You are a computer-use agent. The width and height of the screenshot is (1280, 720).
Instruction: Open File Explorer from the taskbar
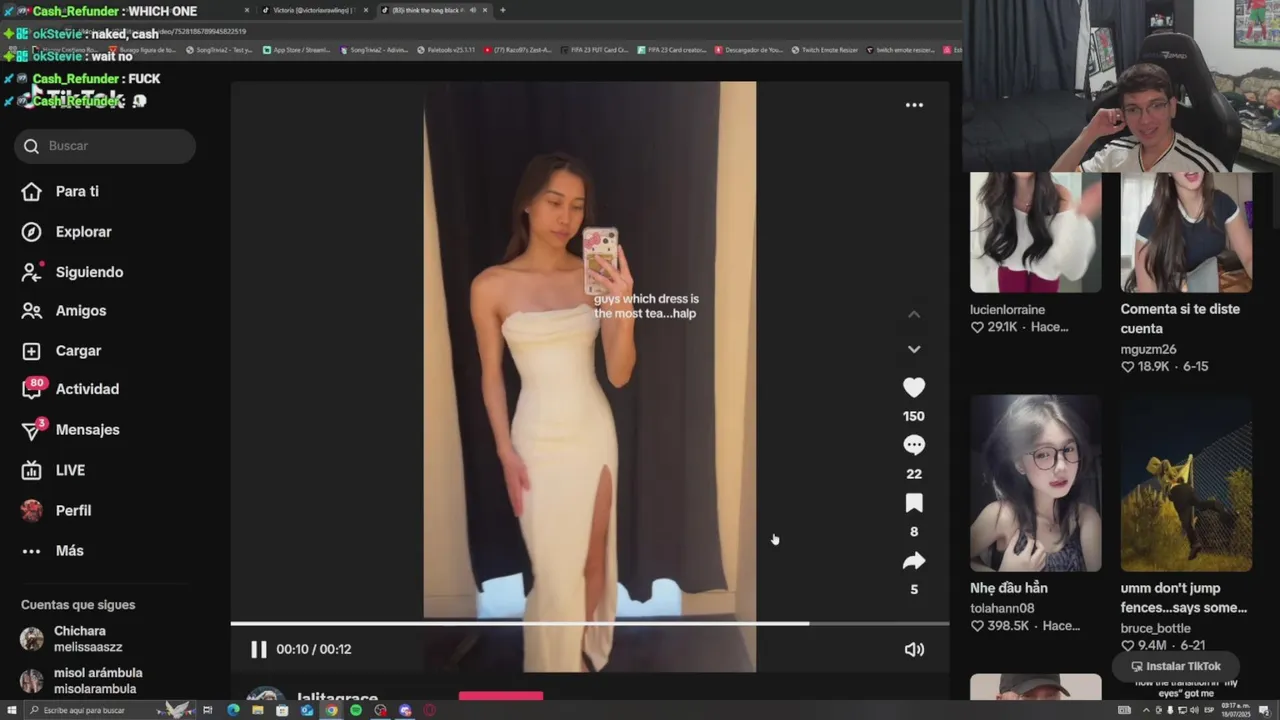tap(258, 710)
